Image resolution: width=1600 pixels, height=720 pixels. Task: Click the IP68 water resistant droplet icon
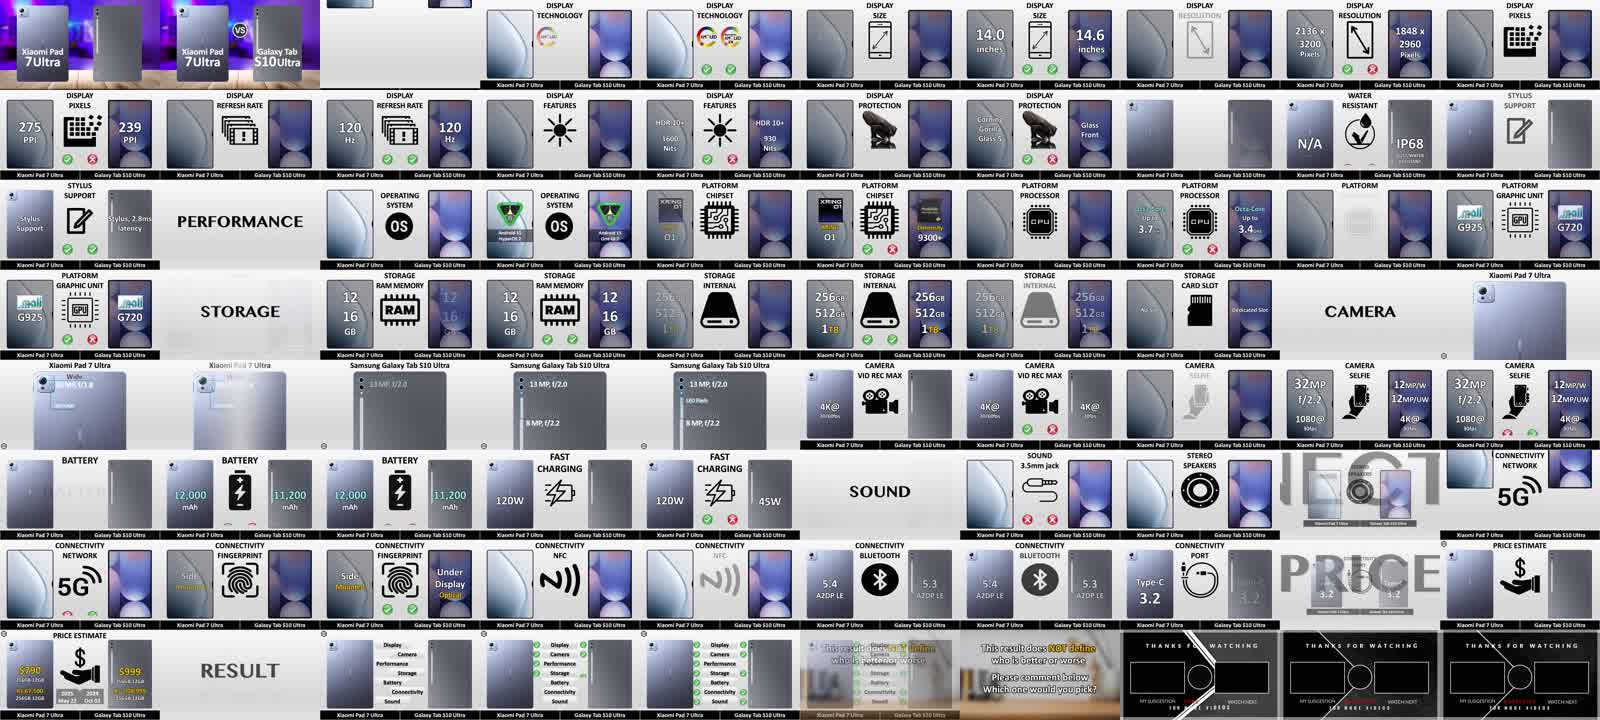[x=1359, y=130]
